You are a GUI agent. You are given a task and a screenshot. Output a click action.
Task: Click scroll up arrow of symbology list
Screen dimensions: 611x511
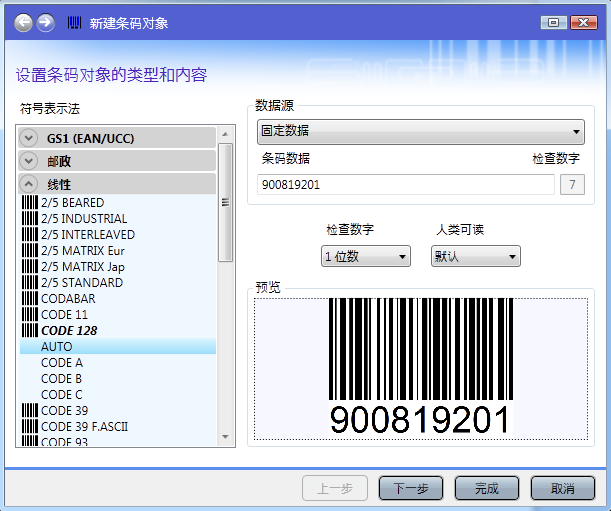(225, 134)
